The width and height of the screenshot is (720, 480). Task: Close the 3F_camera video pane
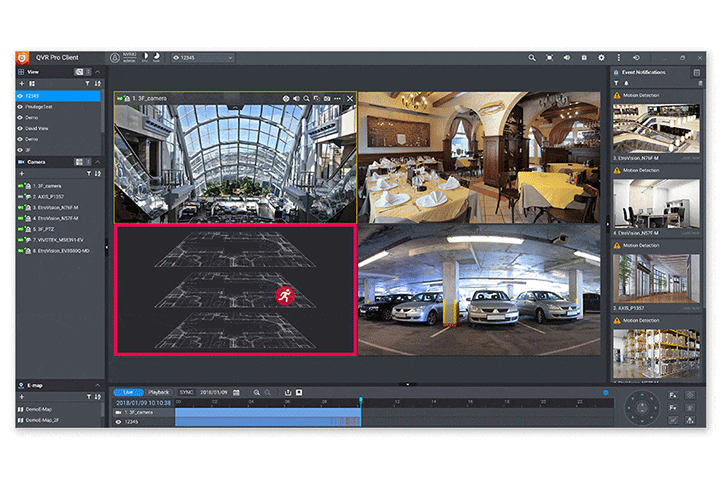350,99
